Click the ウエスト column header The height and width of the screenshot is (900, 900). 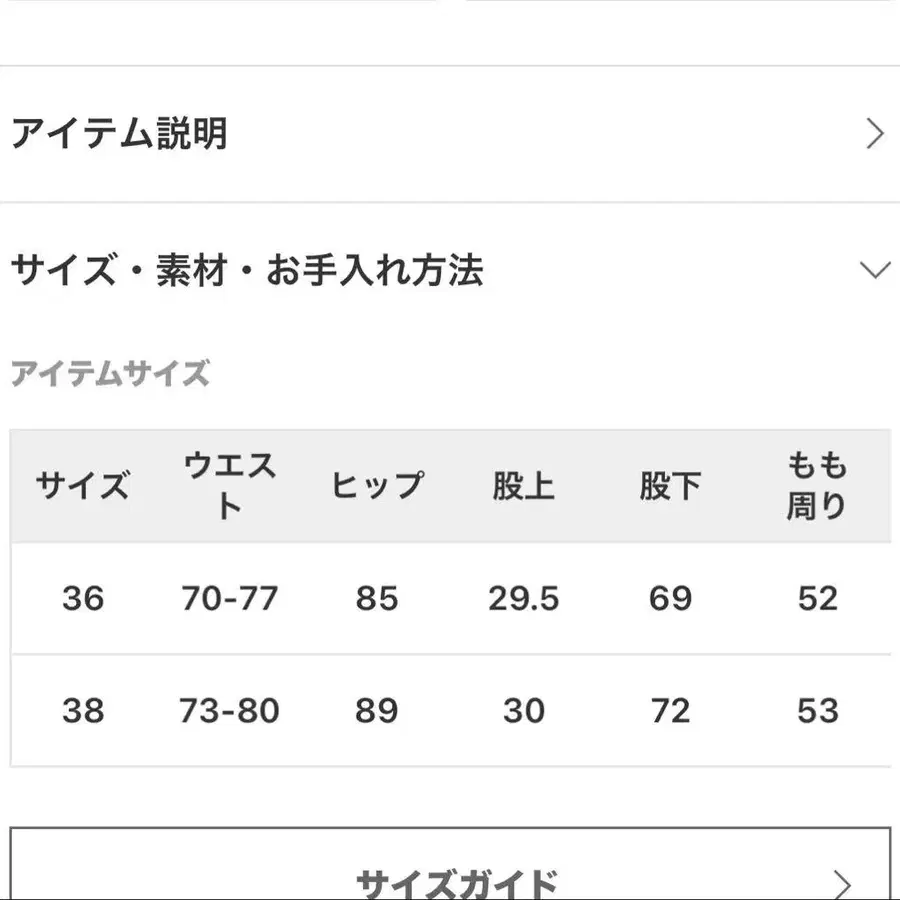228,486
